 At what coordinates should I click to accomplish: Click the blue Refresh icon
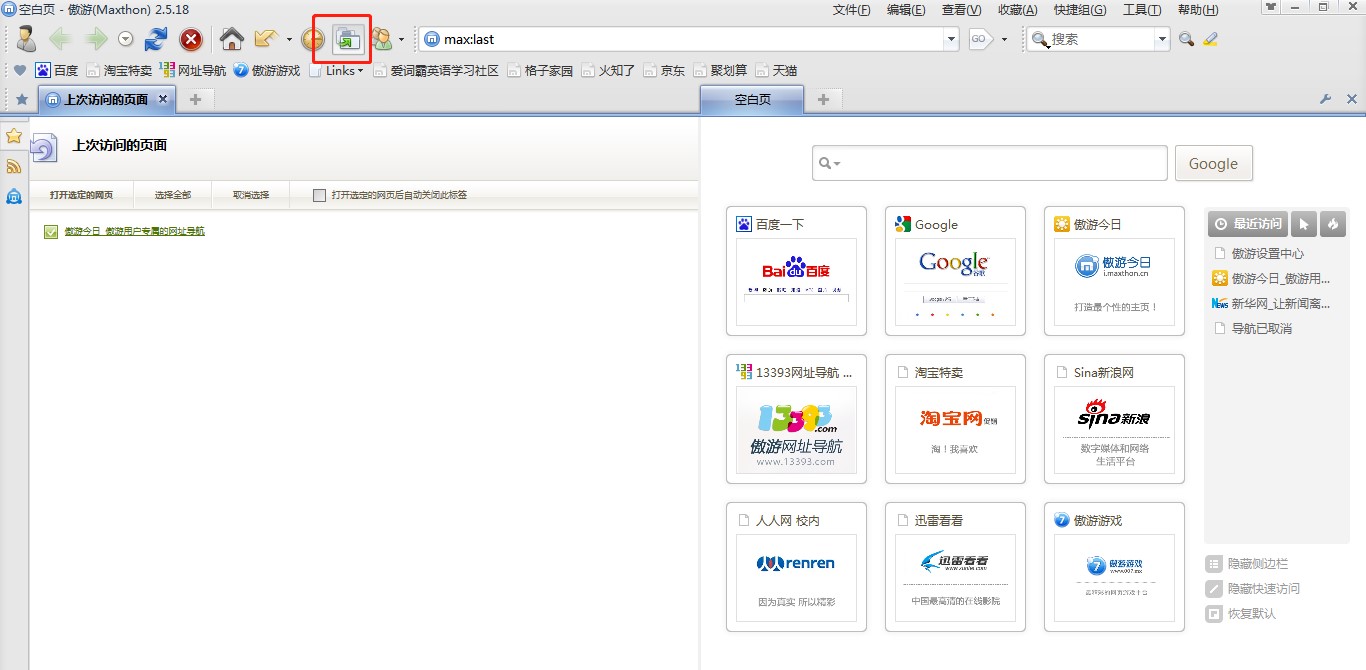(x=156, y=40)
